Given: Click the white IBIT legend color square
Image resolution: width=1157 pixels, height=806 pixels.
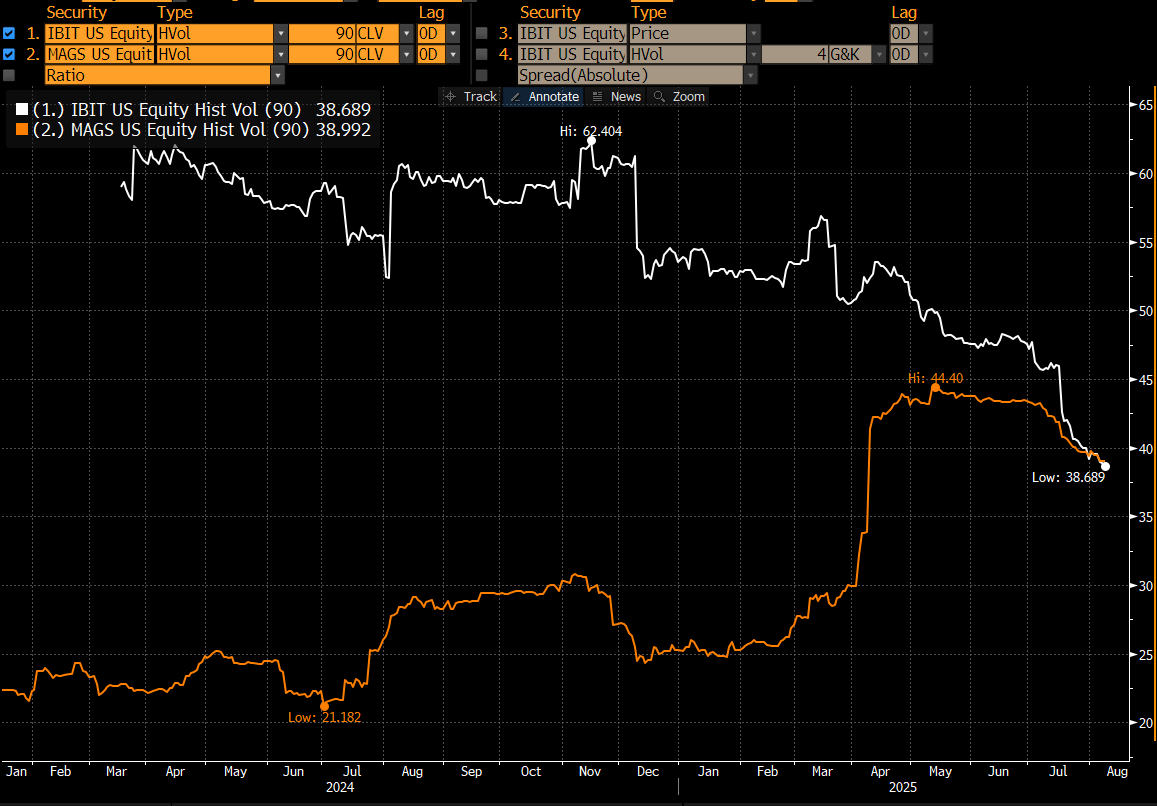Looking at the screenshot, I should [x=21, y=109].
